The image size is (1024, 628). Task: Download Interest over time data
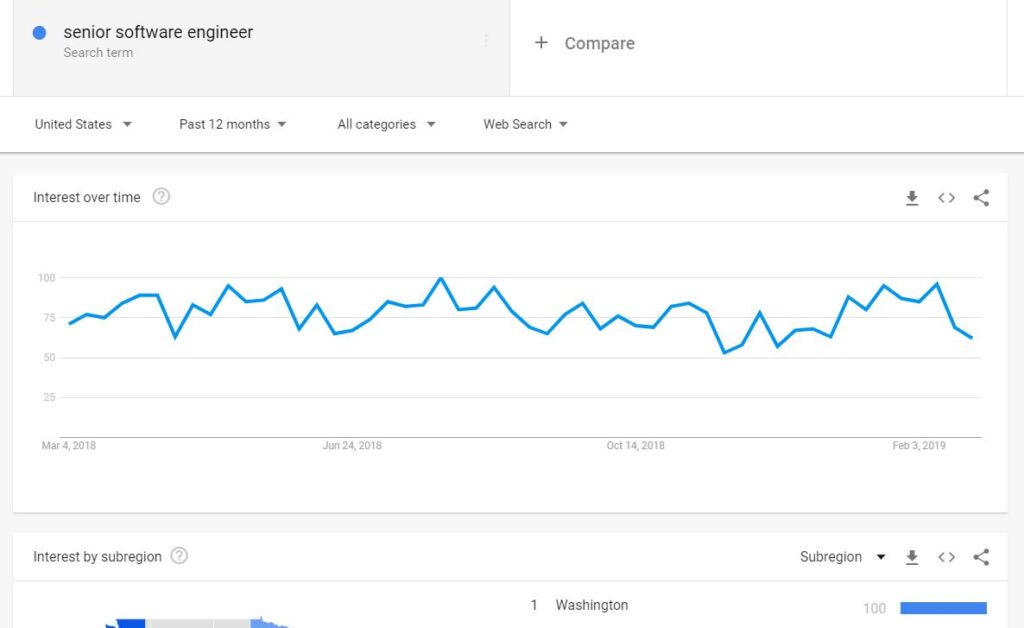(912, 198)
